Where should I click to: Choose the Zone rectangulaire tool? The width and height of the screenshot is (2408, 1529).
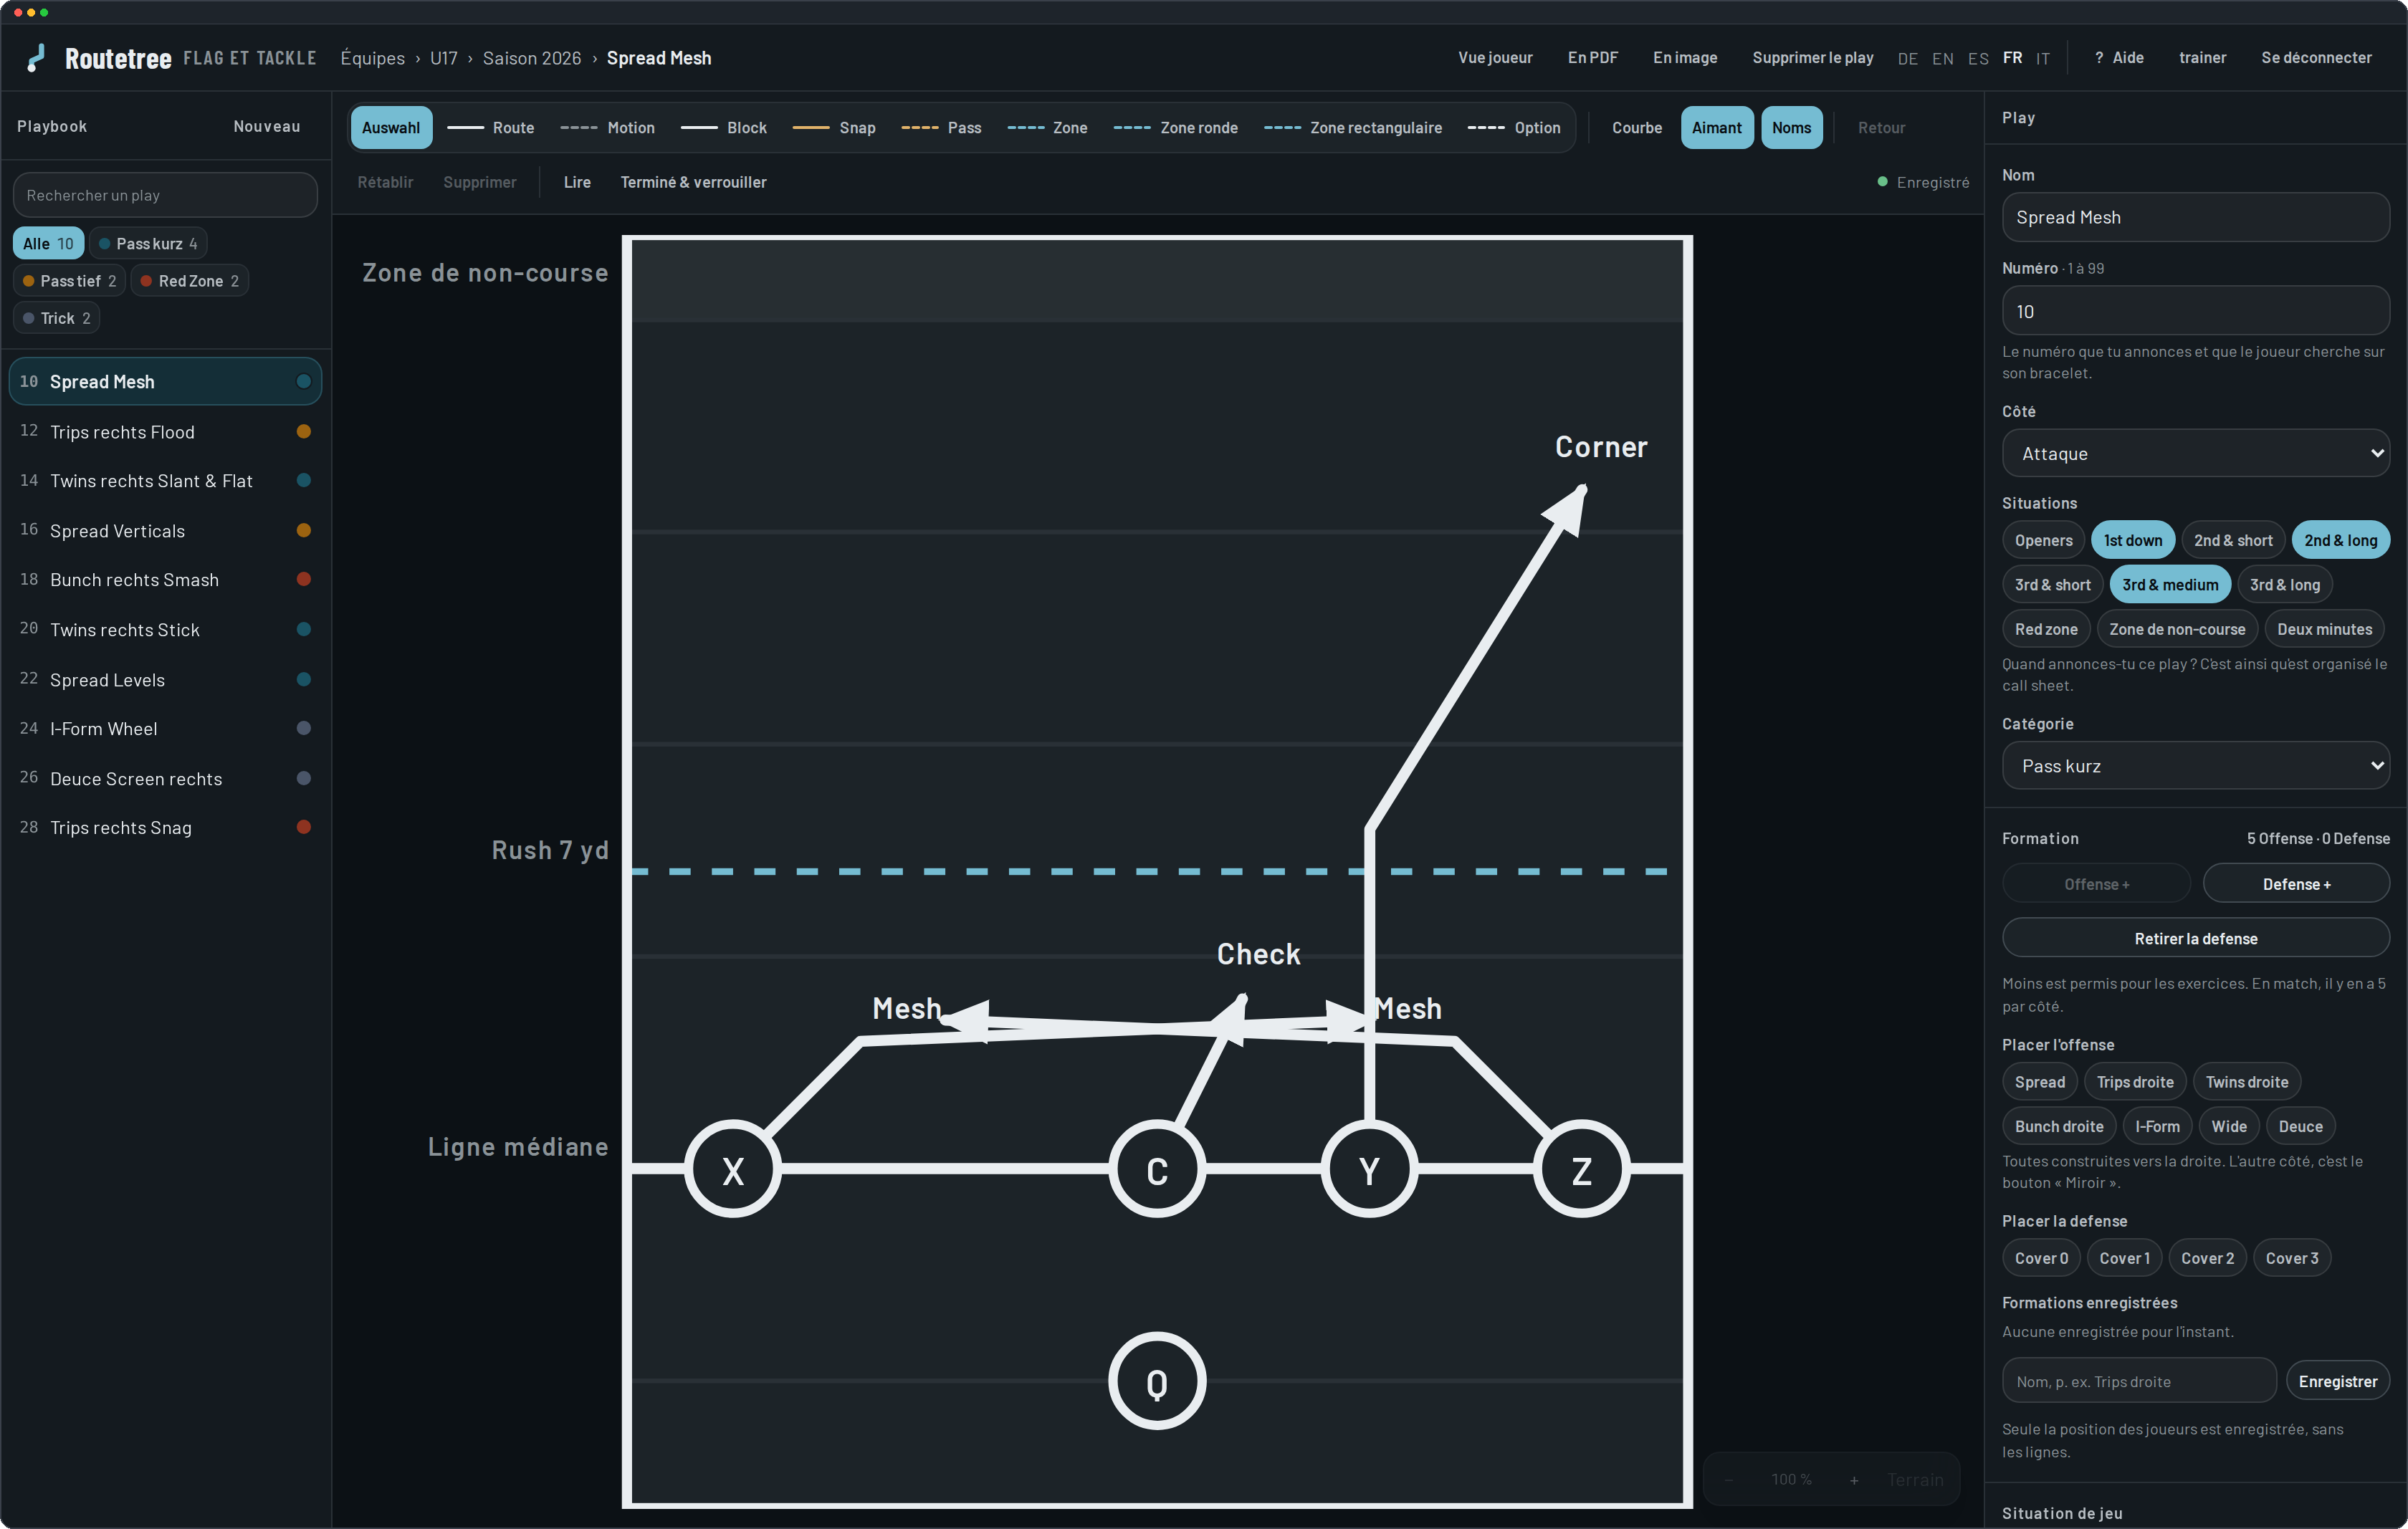click(1352, 128)
